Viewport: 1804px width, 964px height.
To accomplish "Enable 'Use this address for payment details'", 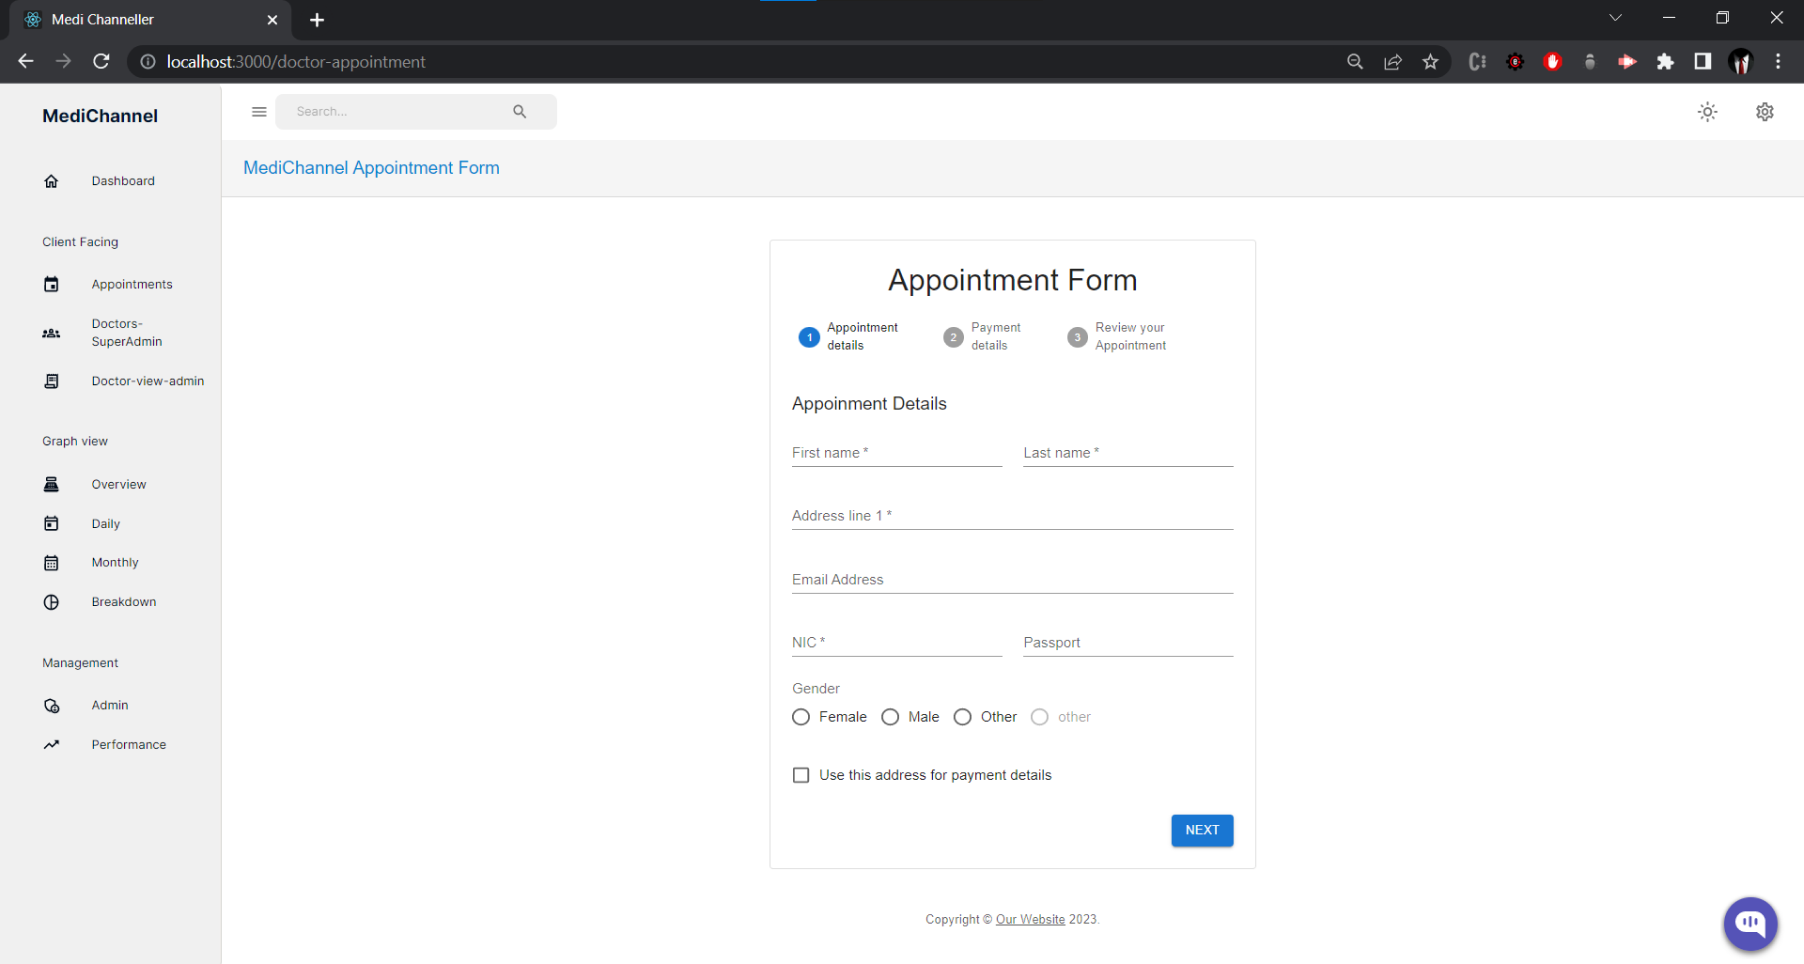I will 801,775.
